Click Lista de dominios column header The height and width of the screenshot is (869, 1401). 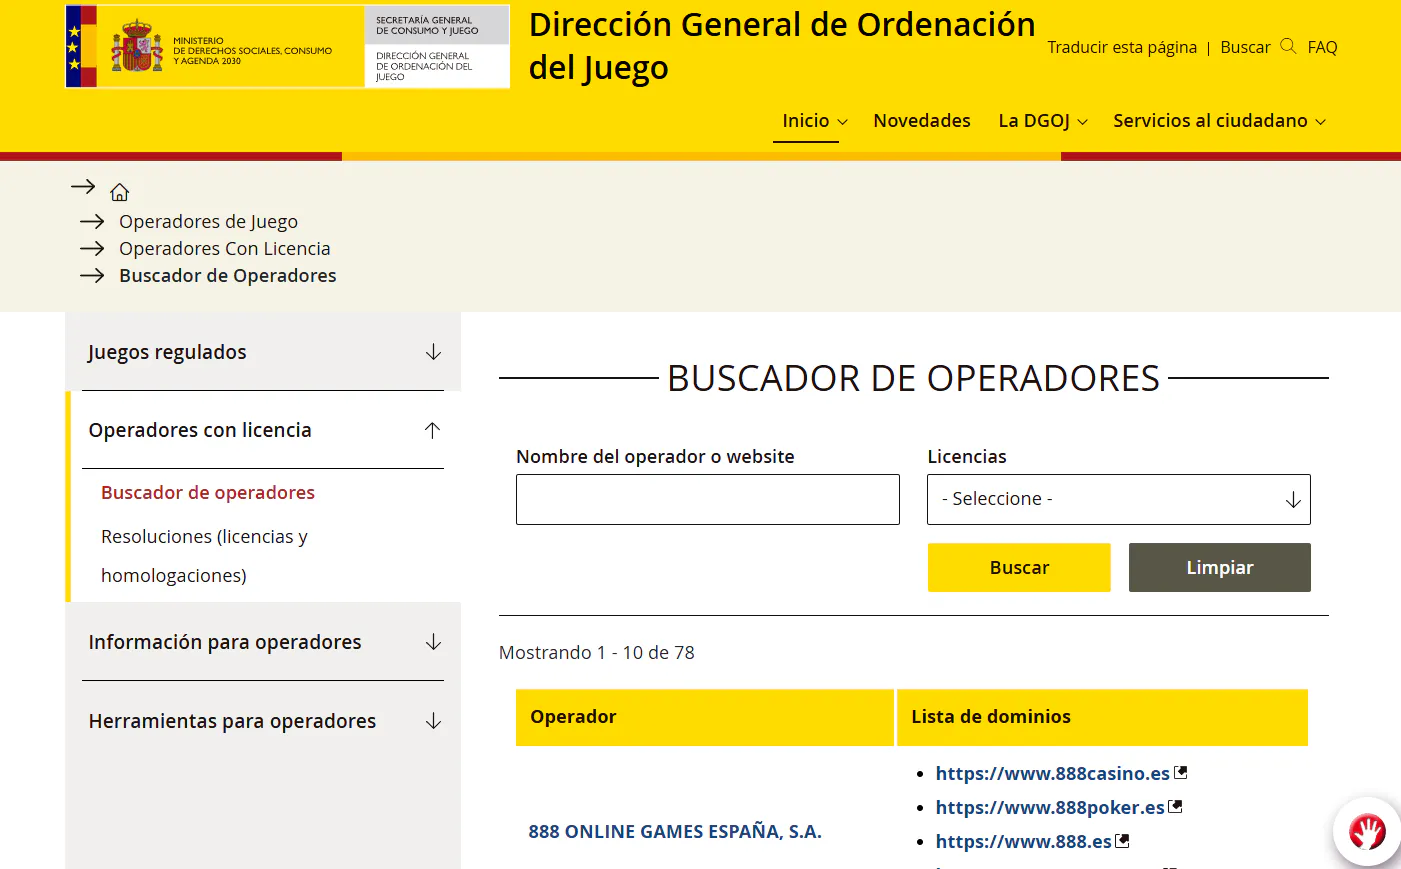1102,717
